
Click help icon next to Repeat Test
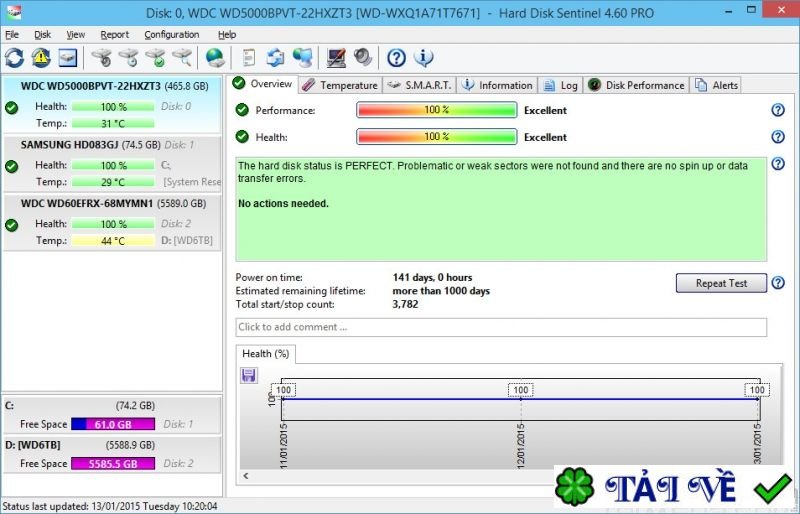point(777,283)
